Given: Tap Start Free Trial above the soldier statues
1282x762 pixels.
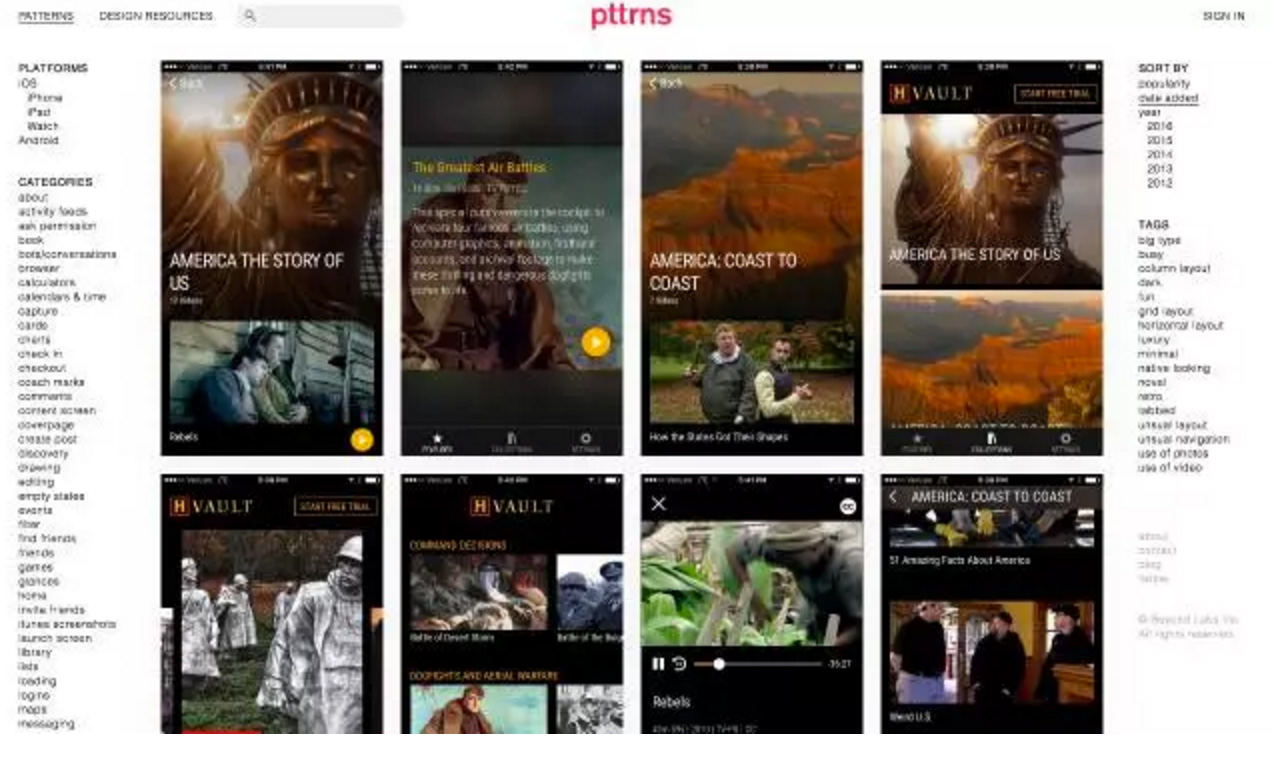Looking at the screenshot, I should [336, 506].
